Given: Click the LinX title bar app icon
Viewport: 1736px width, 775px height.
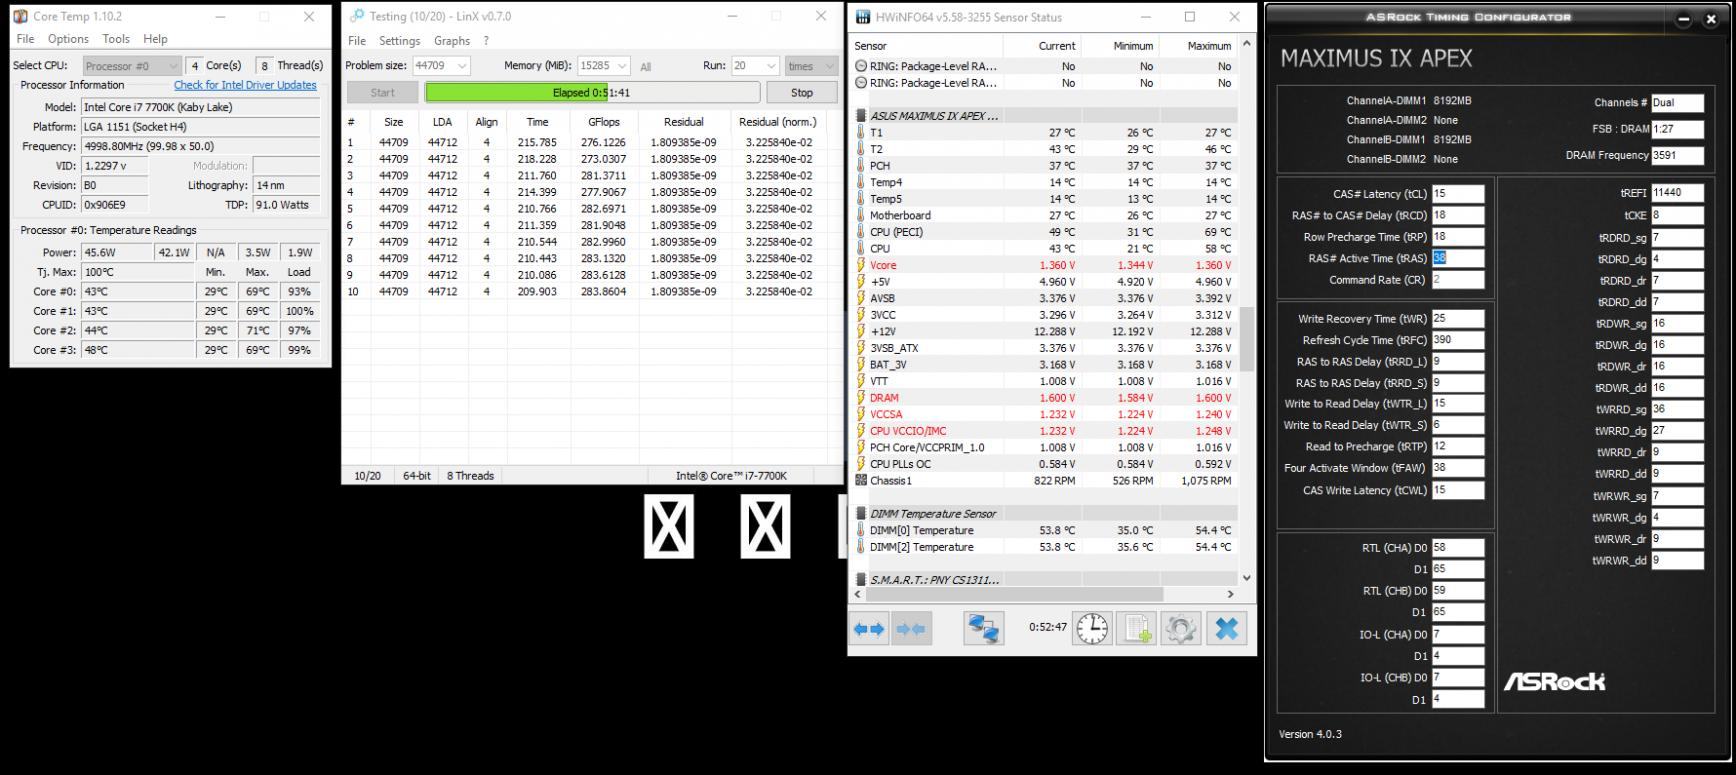Looking at the screenshot, I should click(x=357, y=16).
